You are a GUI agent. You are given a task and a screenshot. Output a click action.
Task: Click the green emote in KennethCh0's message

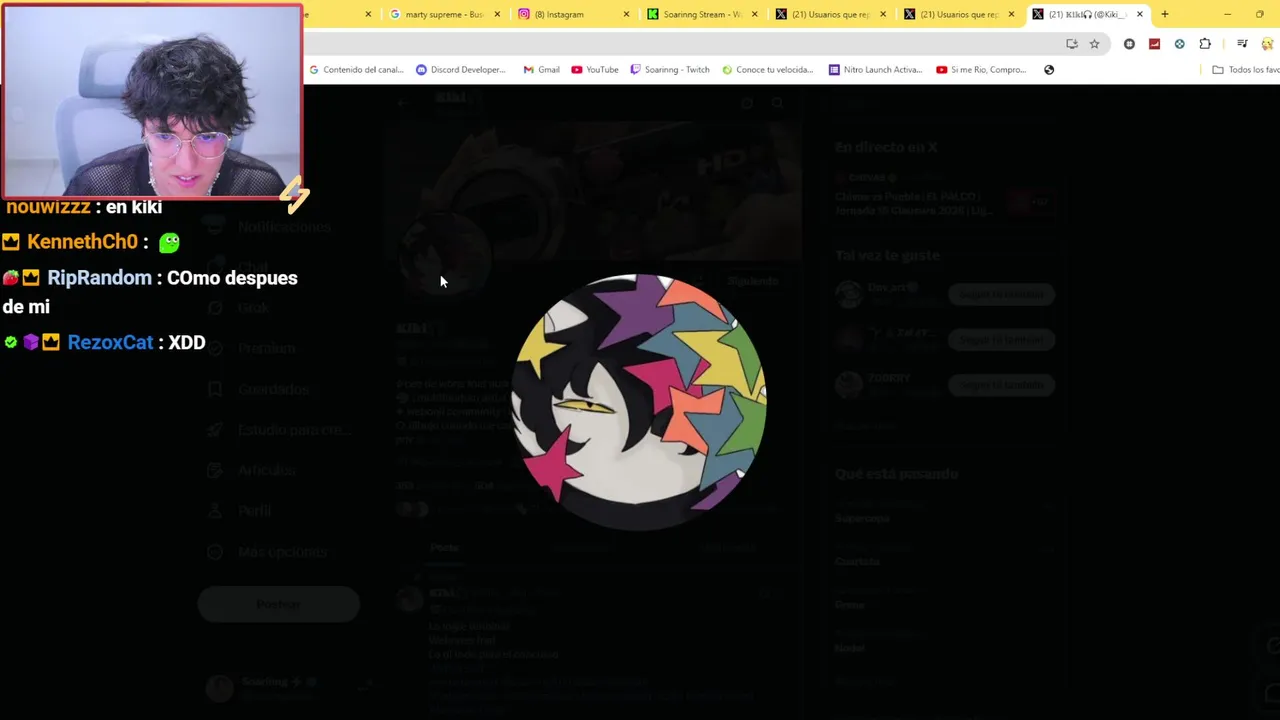[169, 242]
